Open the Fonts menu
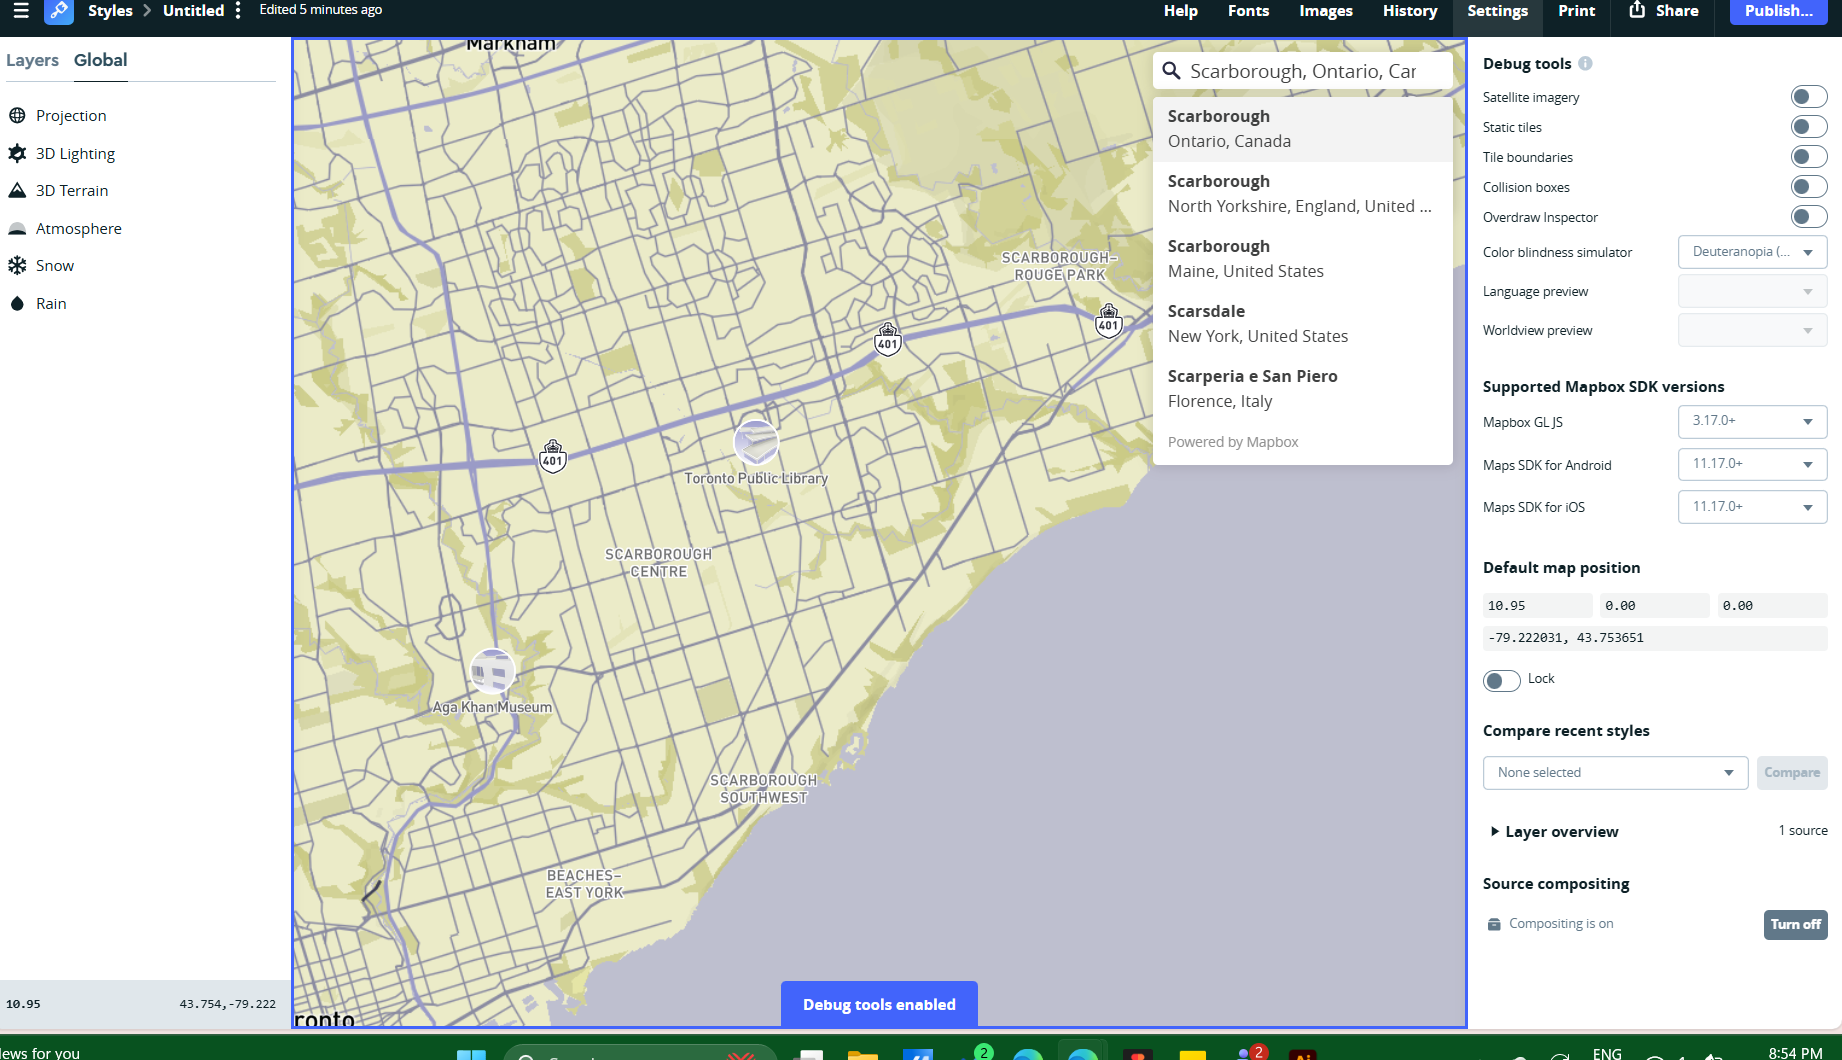The width and height of the screenshot is (1842, 1060). tap(1248, 11)
